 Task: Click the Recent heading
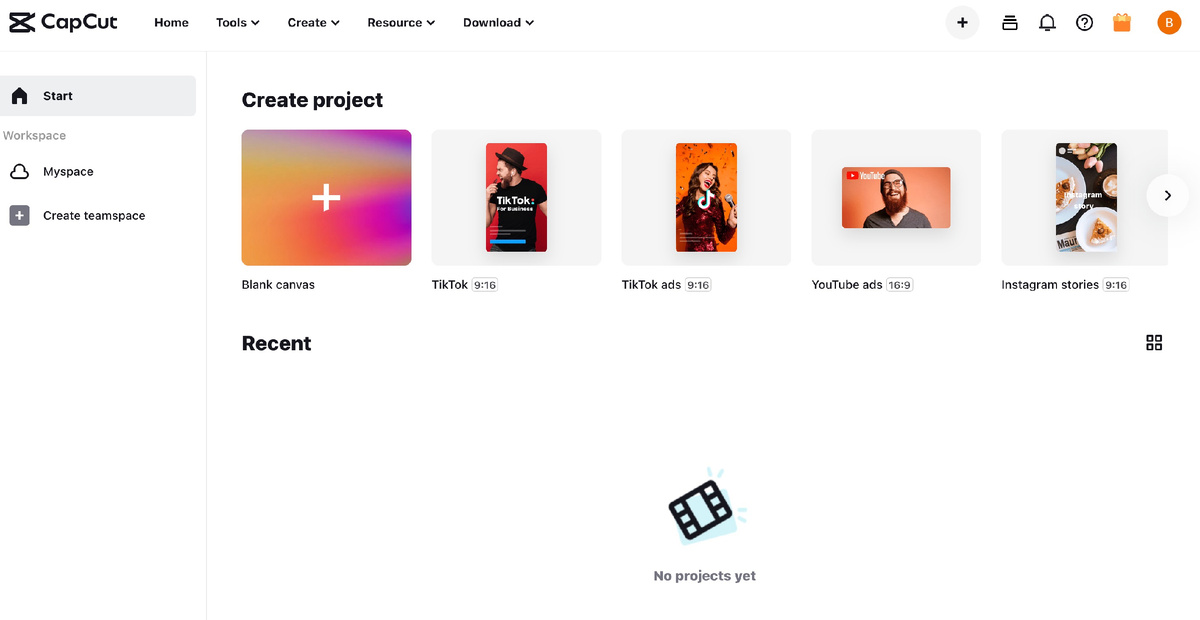276,343
